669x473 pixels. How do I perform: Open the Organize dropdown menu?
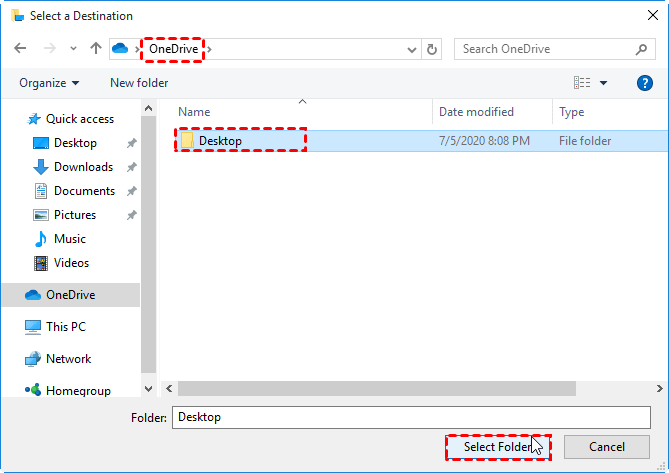(x=48, y=83)
